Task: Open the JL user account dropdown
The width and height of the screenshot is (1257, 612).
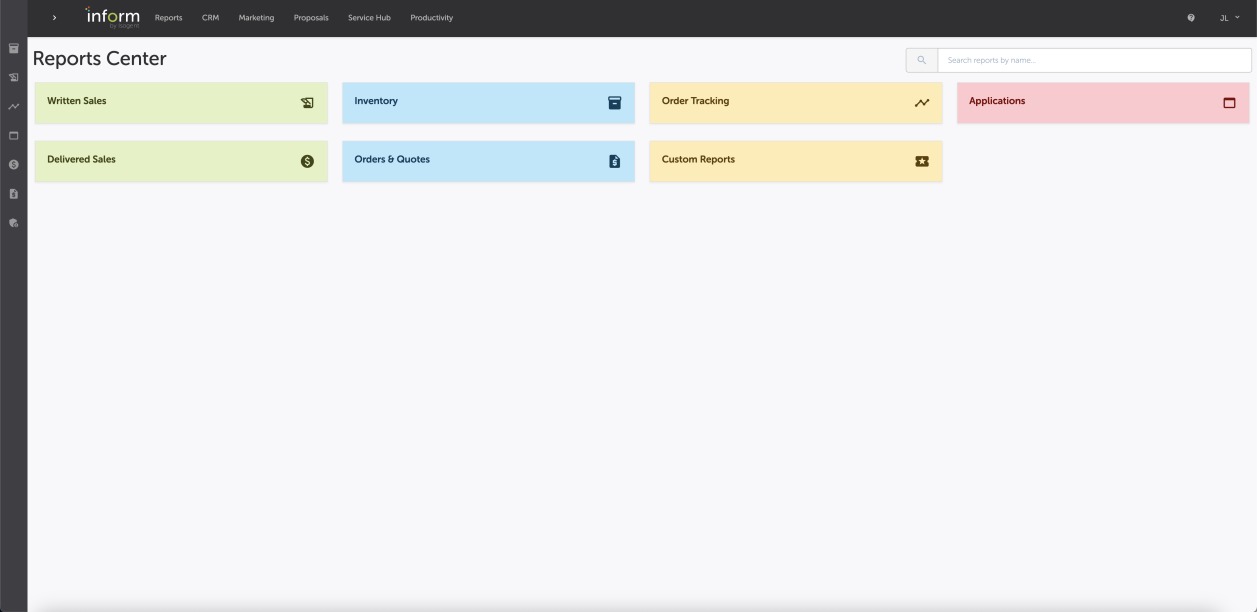Action: point(1229,18)
